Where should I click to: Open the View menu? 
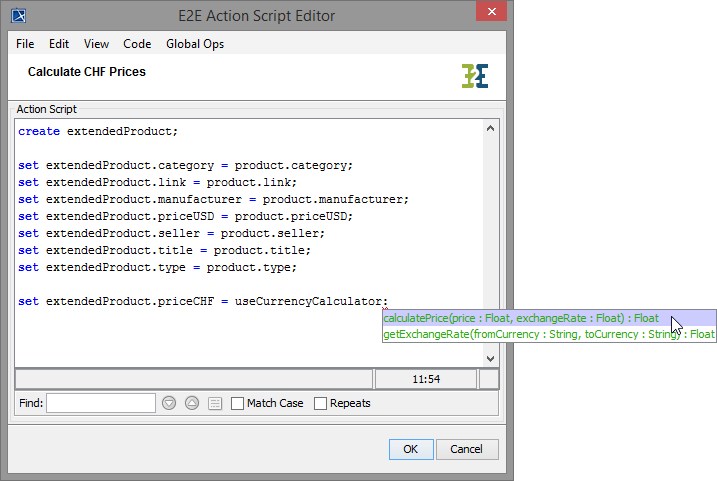[x=96, y=44]
